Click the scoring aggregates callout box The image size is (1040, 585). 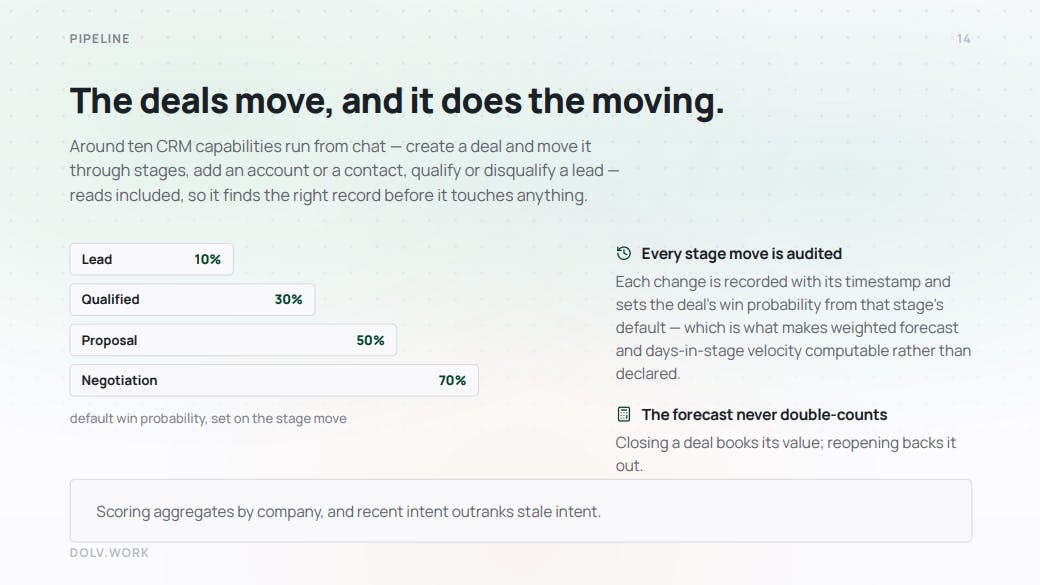[x=521, y=511]
